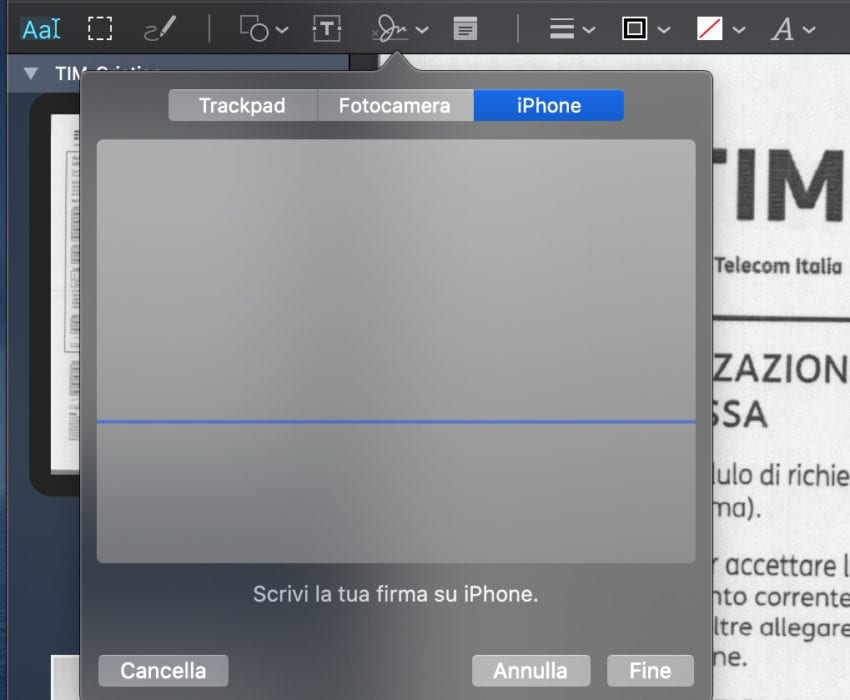Collapse the TIM Cristian sidebar group
Image resolution: width=850 pixels, height=700 pixels.
coord(31,72)
